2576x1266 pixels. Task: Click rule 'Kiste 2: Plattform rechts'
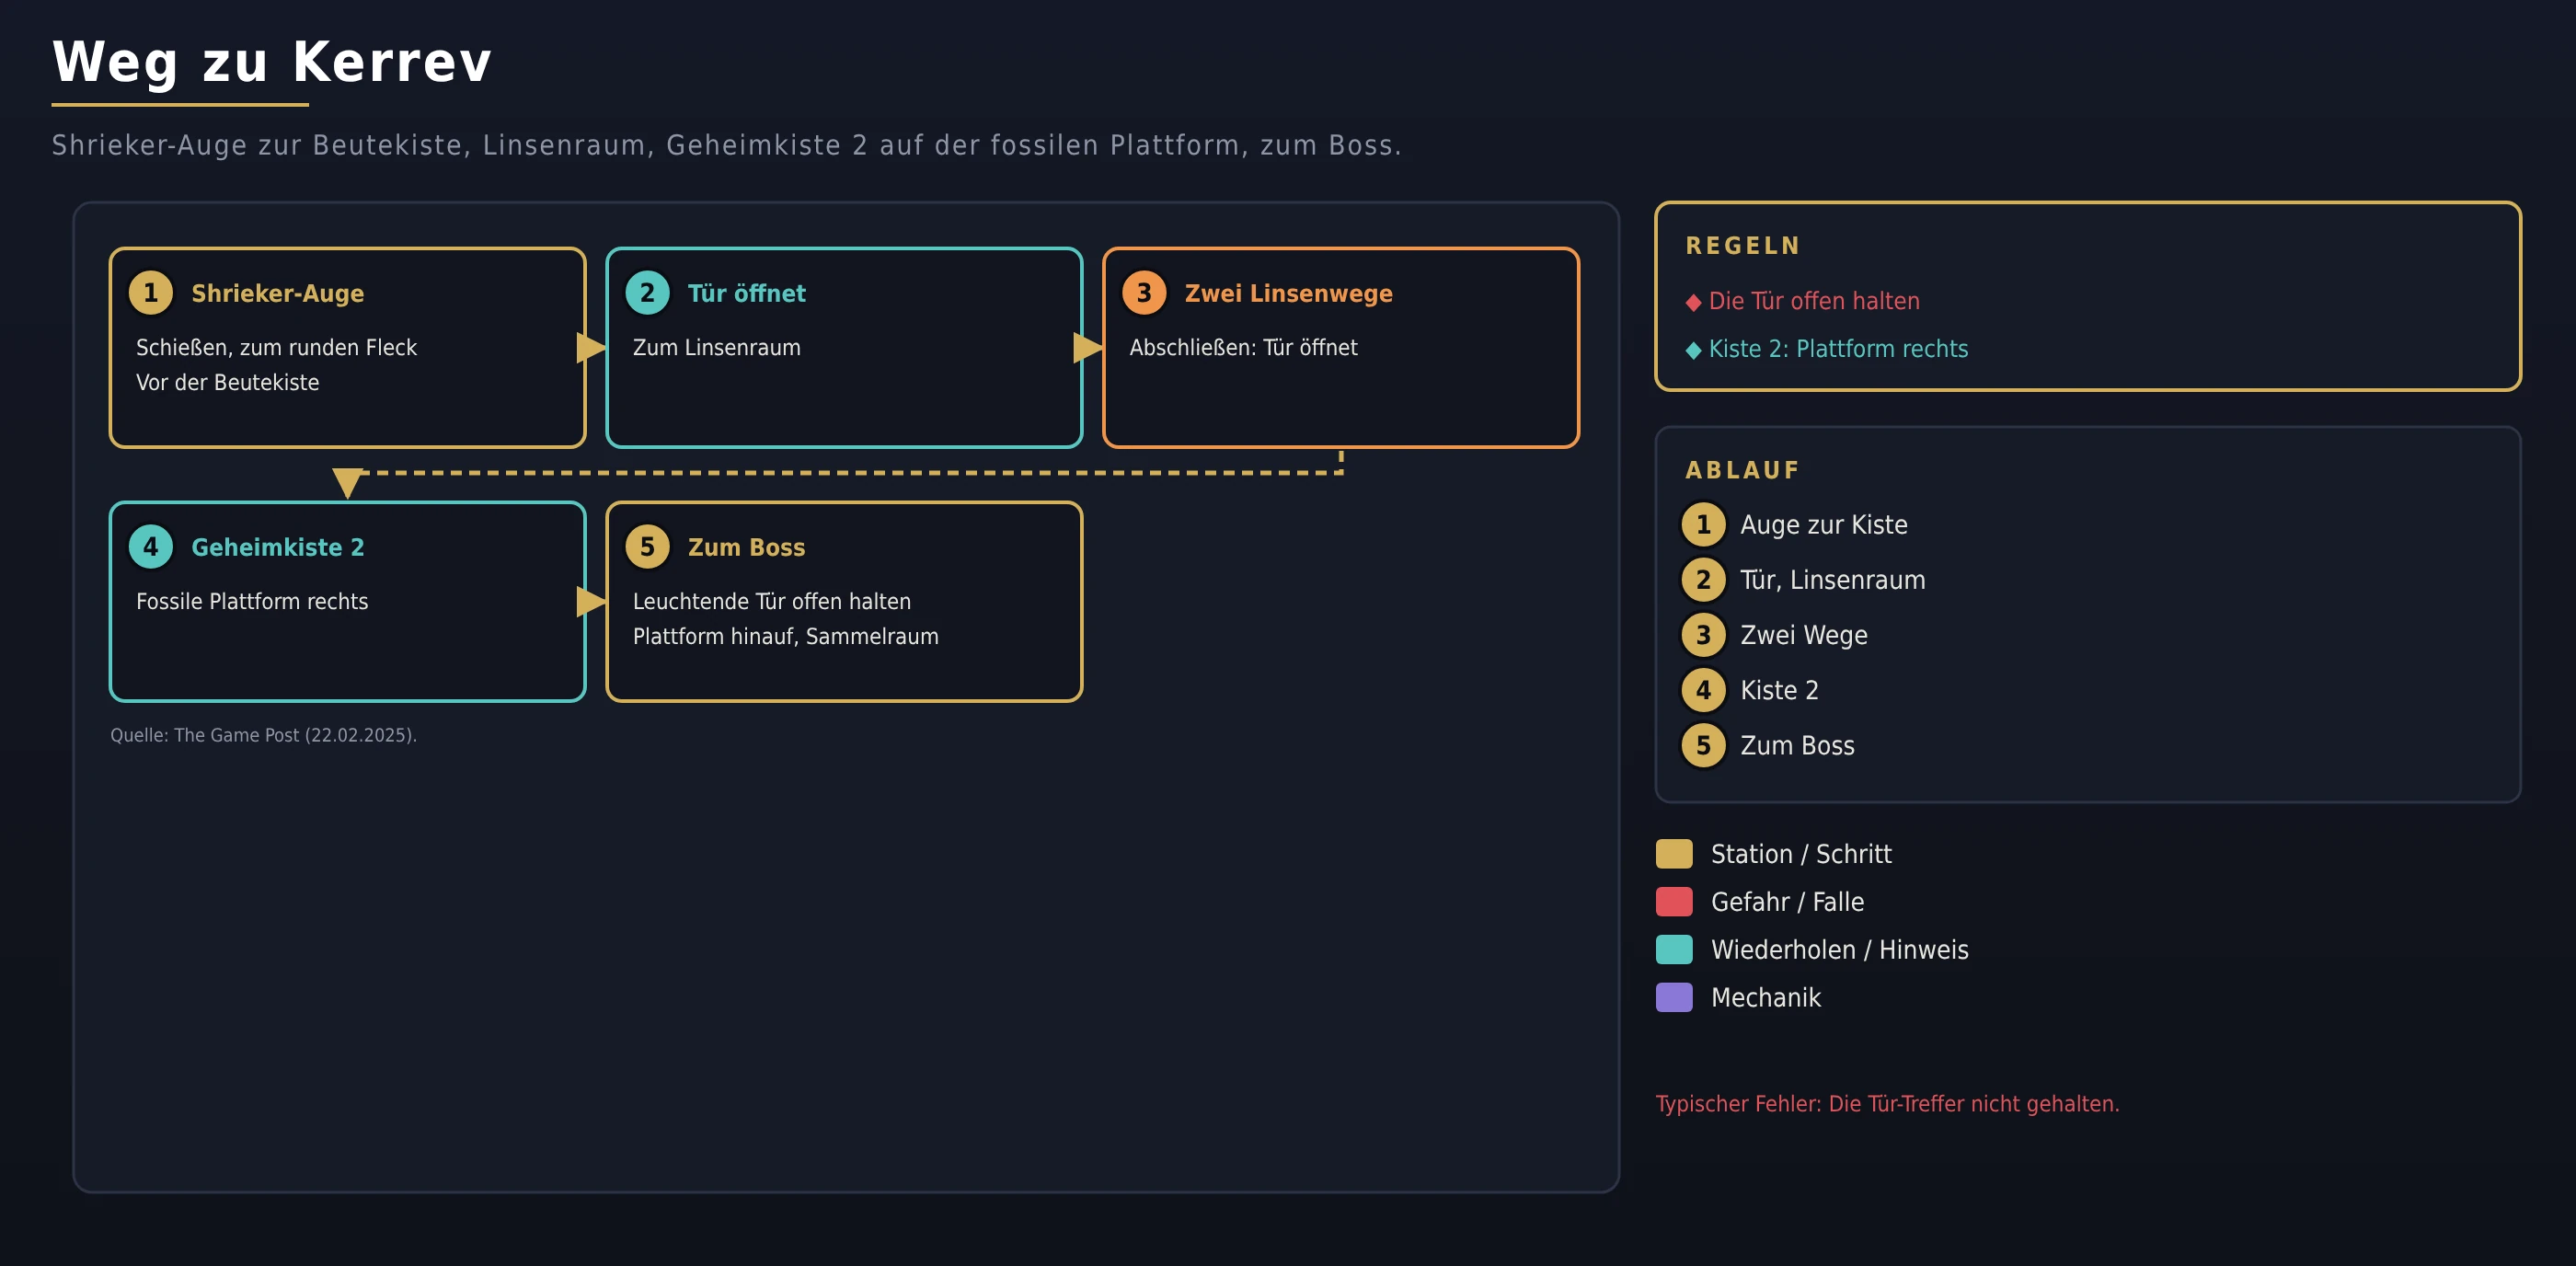(1838, 349)
